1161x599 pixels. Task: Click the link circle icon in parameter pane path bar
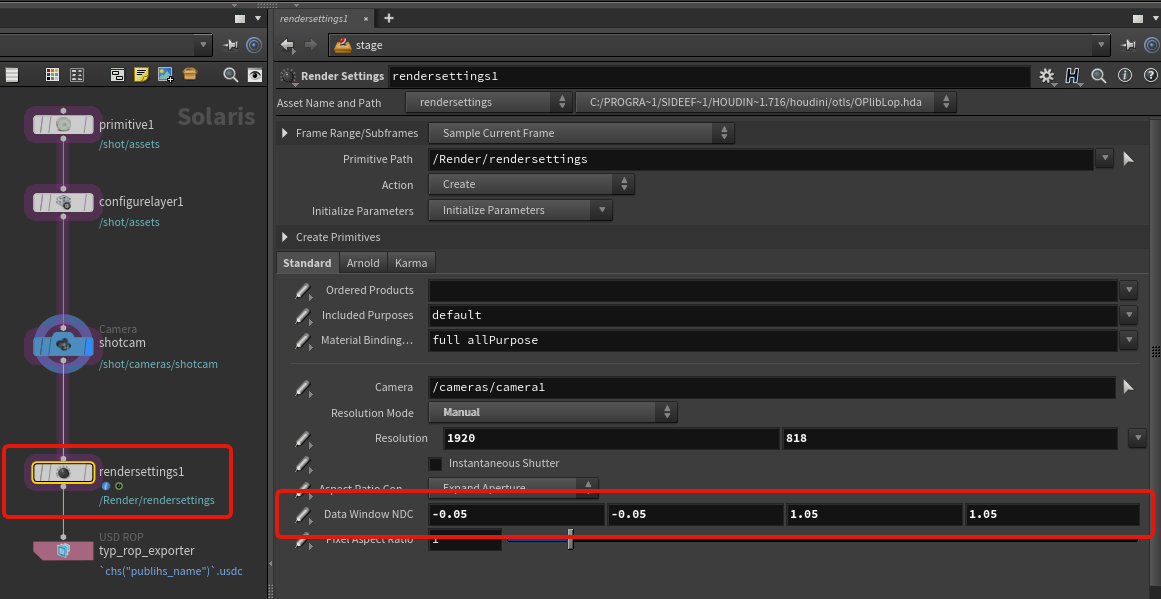click(1151, 45)
